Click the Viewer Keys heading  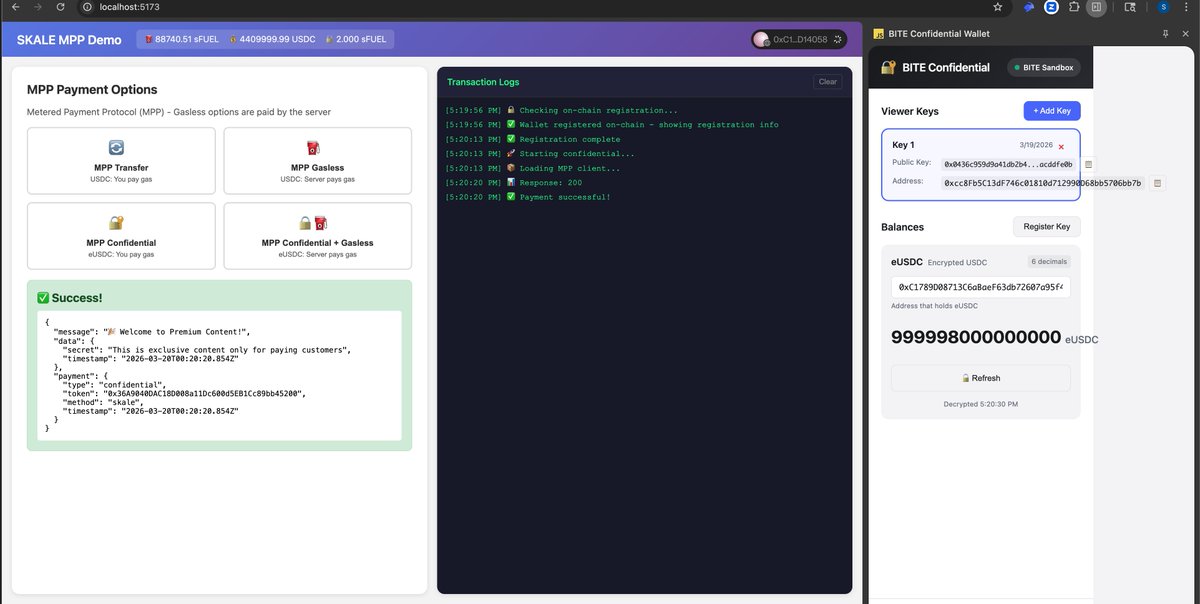pyautogui.click(x=910, y=111)
